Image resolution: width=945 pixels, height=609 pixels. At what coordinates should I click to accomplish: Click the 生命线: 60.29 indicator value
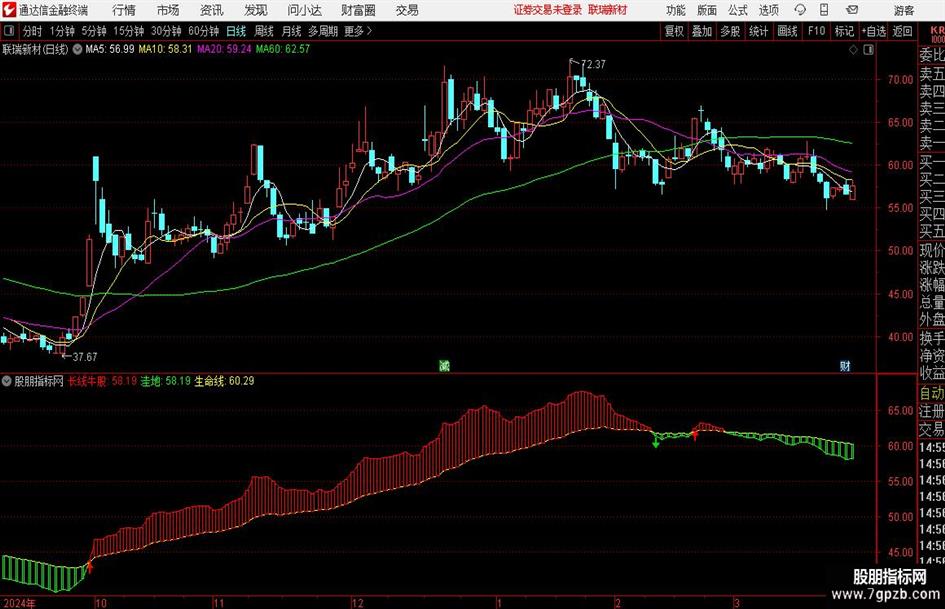(x=224, y=381)
